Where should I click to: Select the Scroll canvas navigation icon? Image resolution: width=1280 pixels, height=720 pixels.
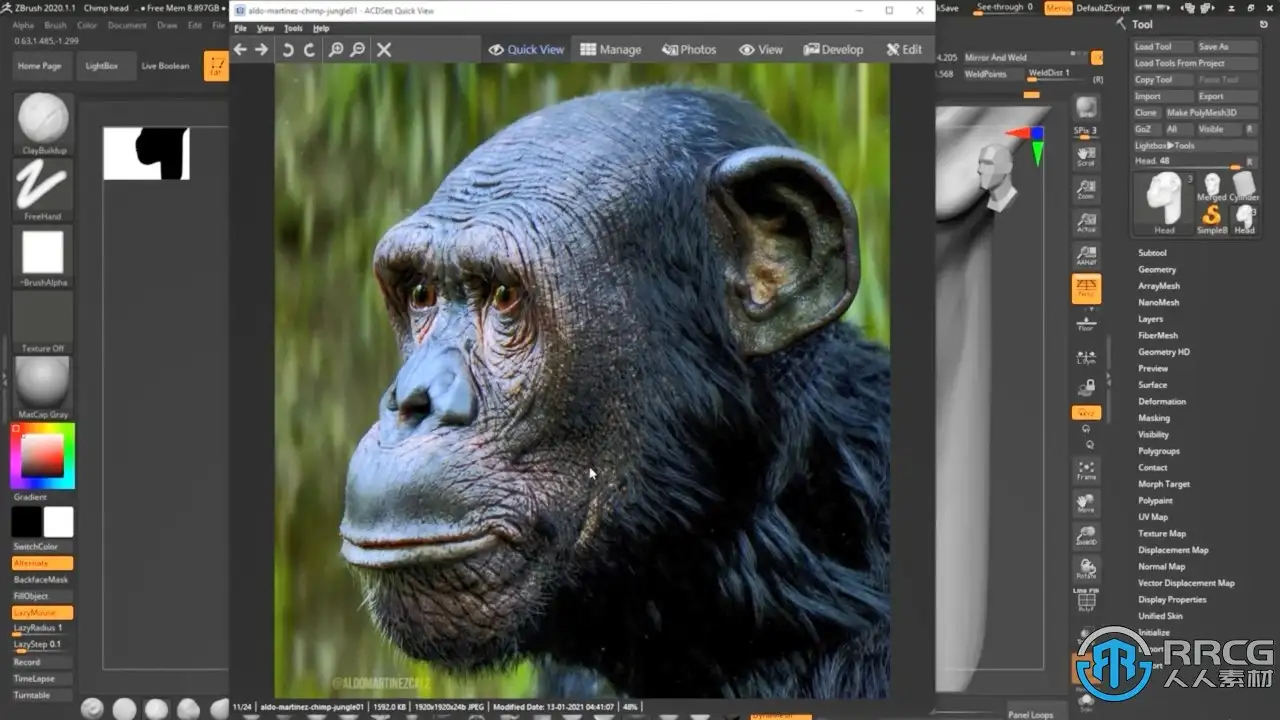click(1086, 156)
